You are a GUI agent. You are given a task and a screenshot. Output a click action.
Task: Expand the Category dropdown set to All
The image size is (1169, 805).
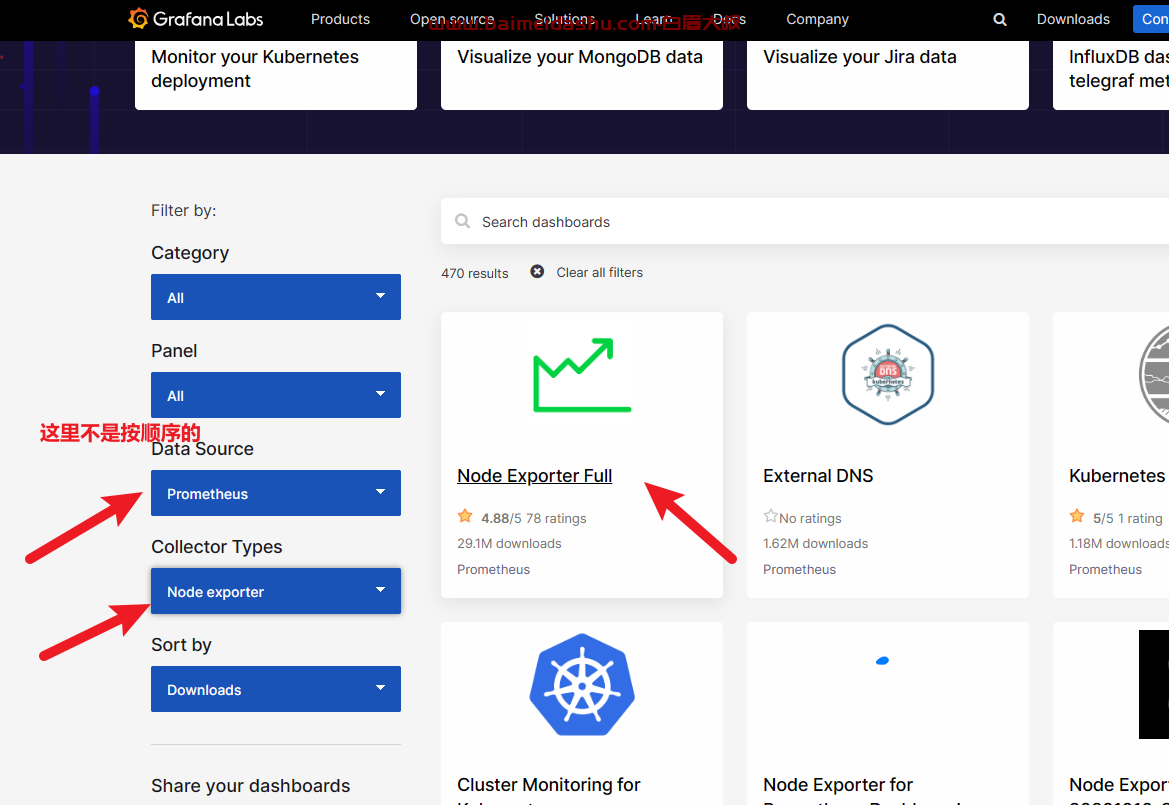276,297
